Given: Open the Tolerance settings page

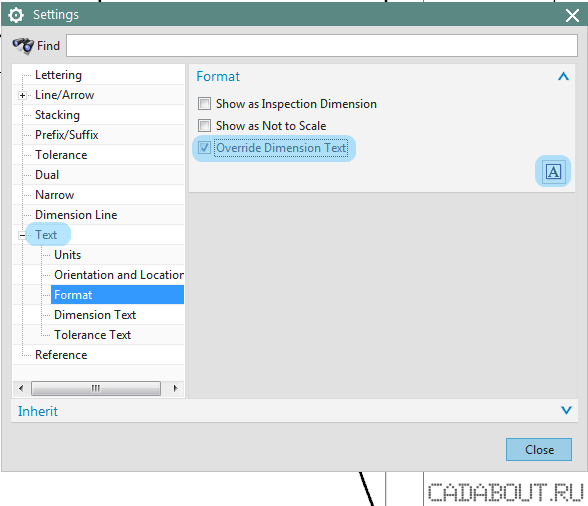Looking at the screenshot, I should click(x=61, y=155).
